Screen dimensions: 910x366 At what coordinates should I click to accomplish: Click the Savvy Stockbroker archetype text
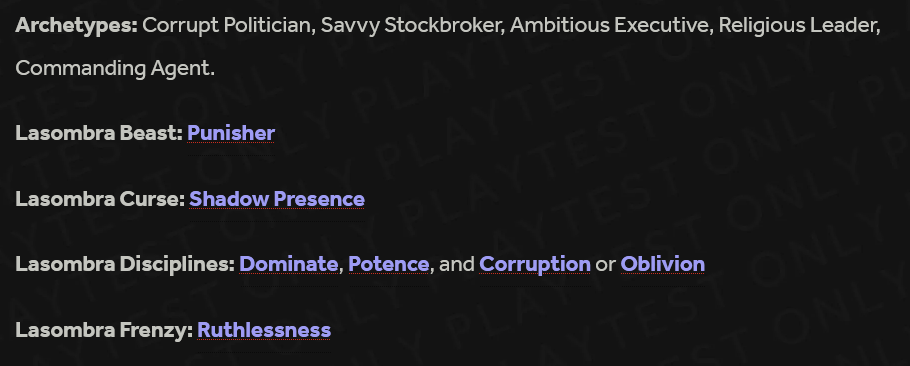click(413, 26)
